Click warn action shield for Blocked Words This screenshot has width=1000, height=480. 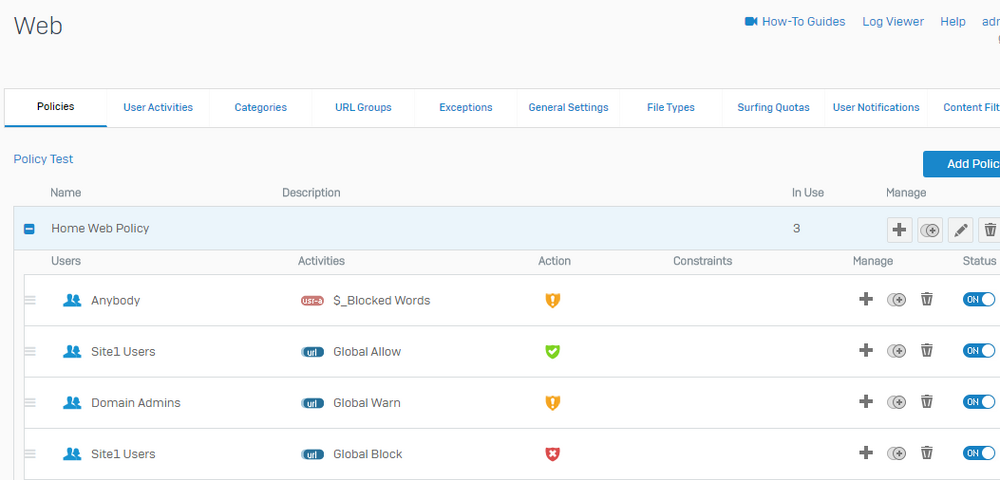coord(552,300)
